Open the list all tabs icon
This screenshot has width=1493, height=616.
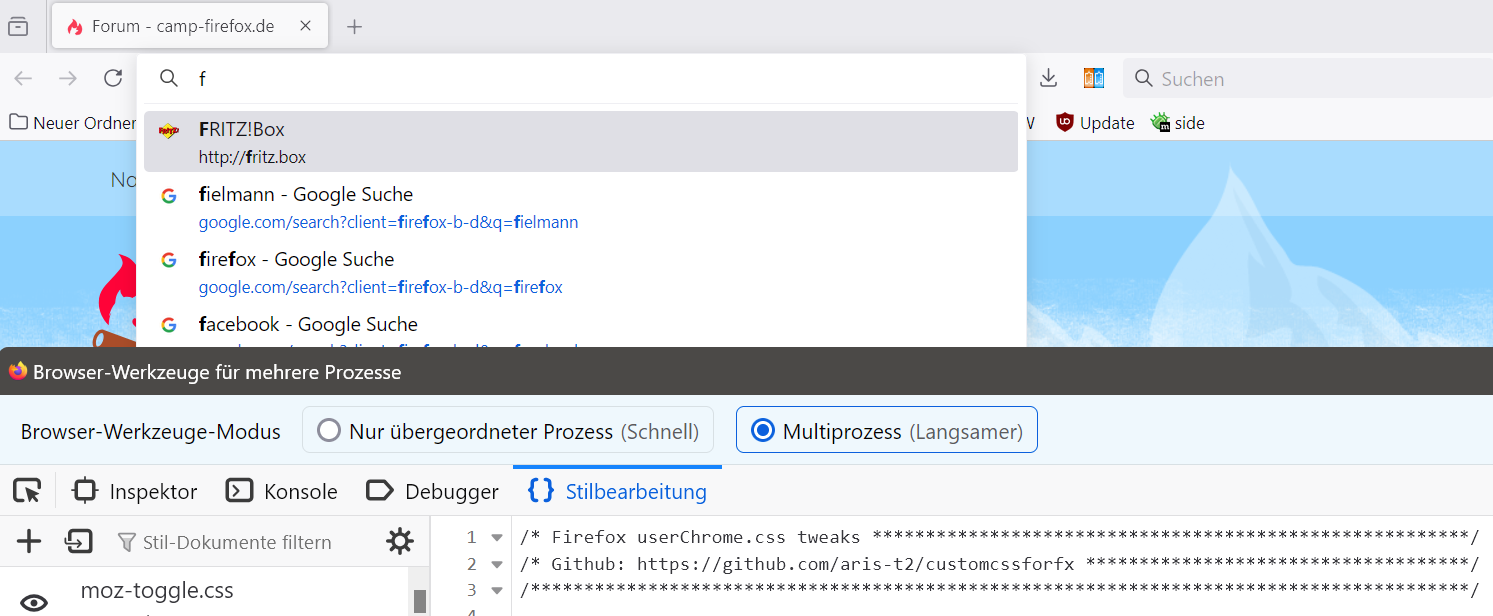click(x=18, y=27)
